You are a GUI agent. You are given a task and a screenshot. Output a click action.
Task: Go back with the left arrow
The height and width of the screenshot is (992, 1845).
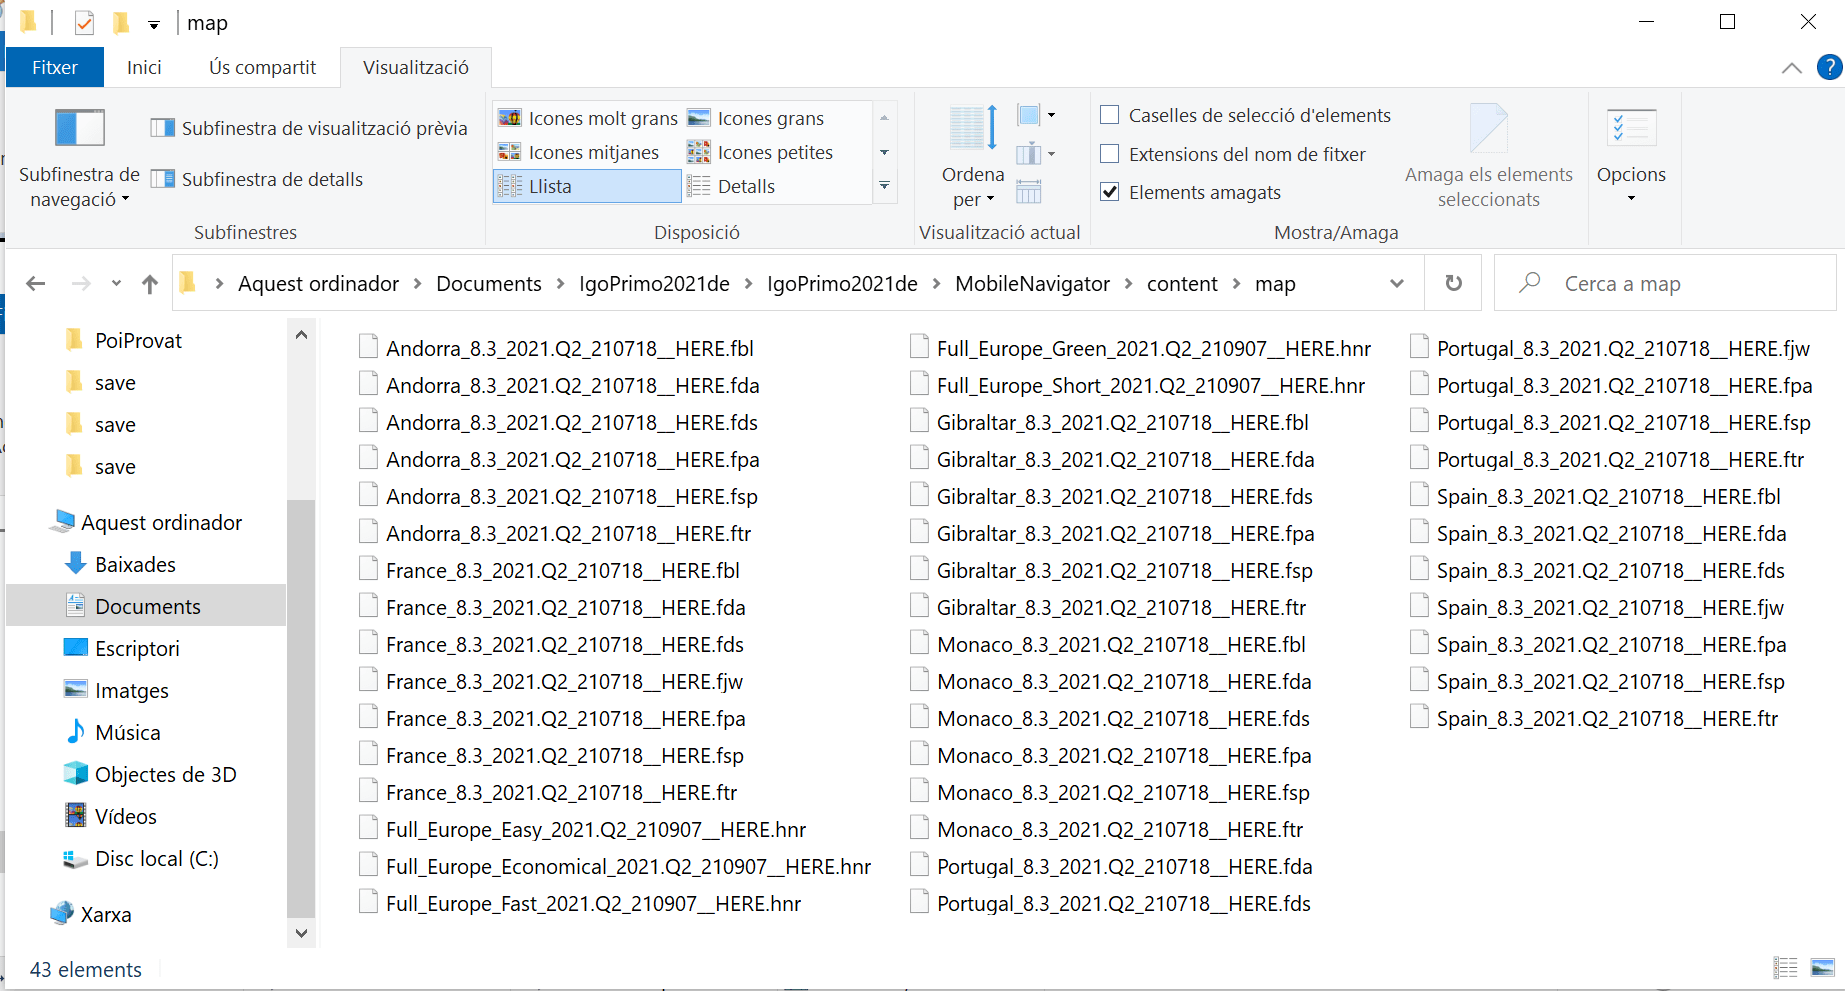tap(36, 284)
